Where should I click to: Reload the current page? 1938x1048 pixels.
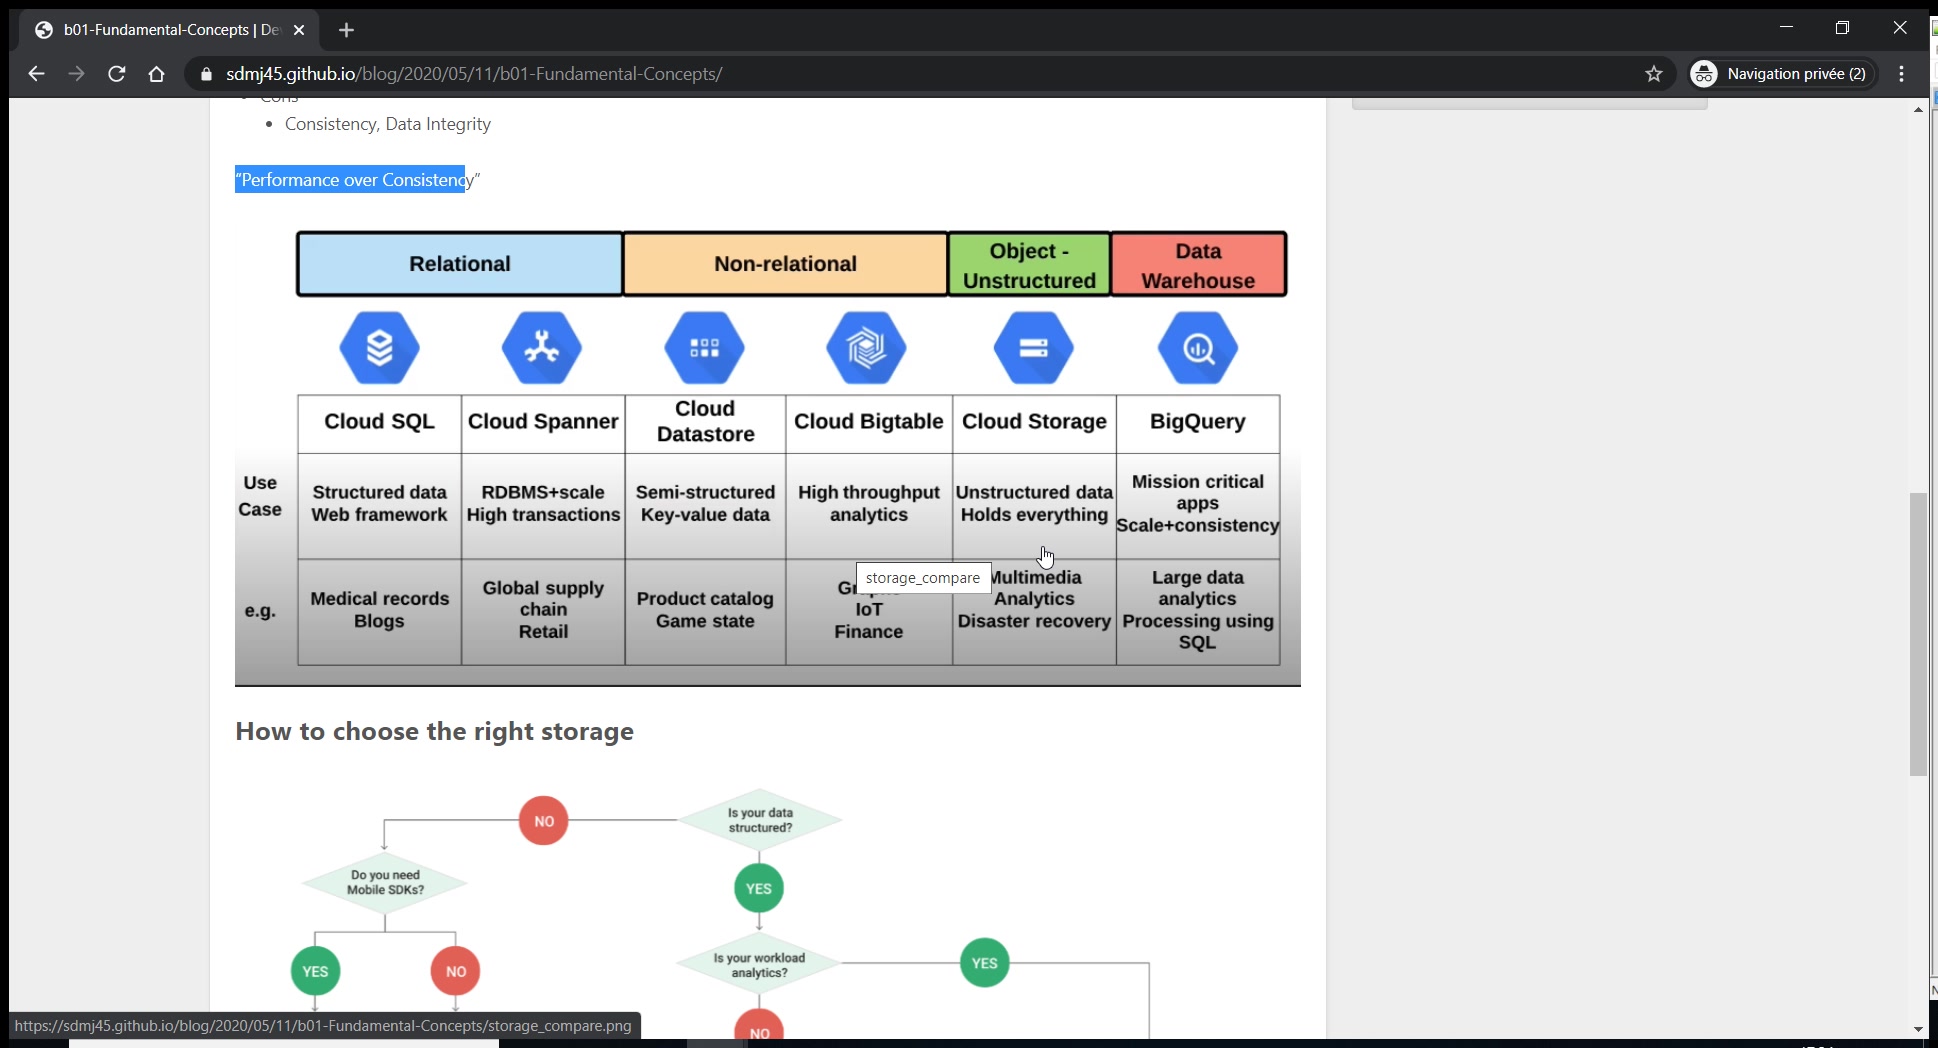pyautogui.click(x=116, y=74)
